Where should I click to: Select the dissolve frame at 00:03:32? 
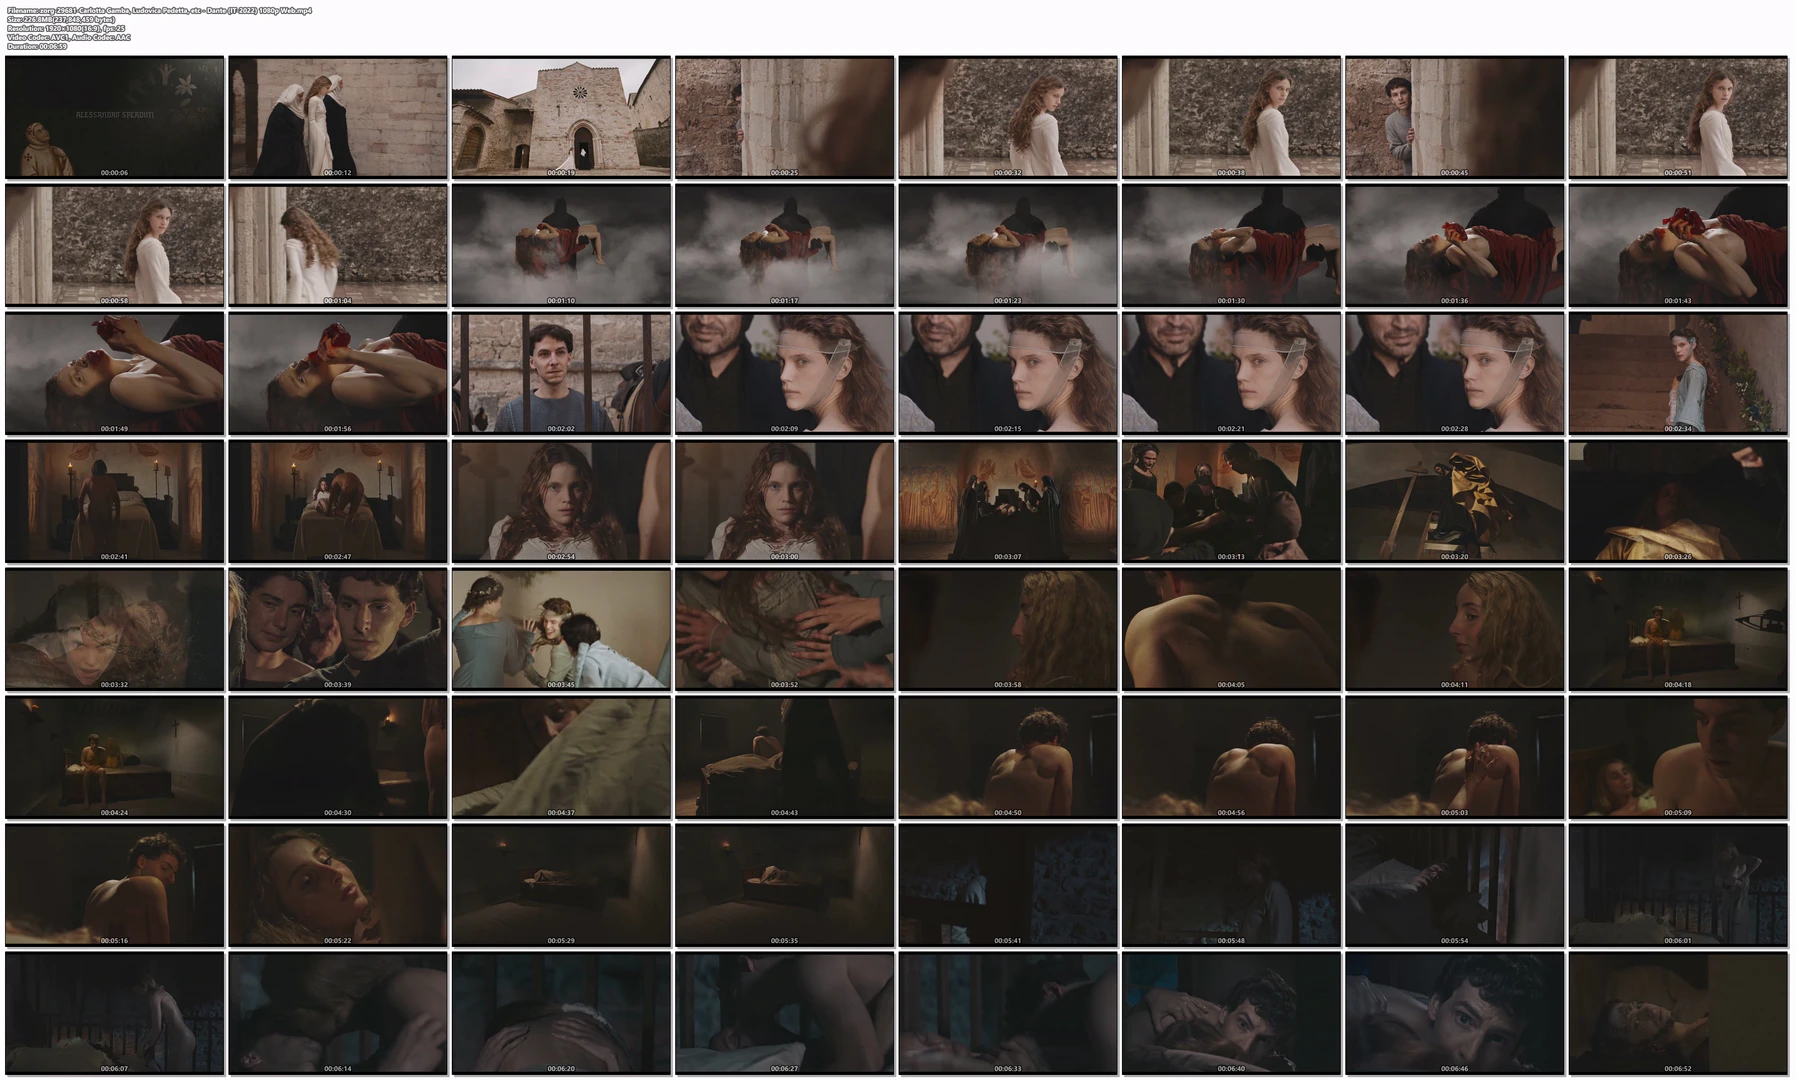point(115,629)
